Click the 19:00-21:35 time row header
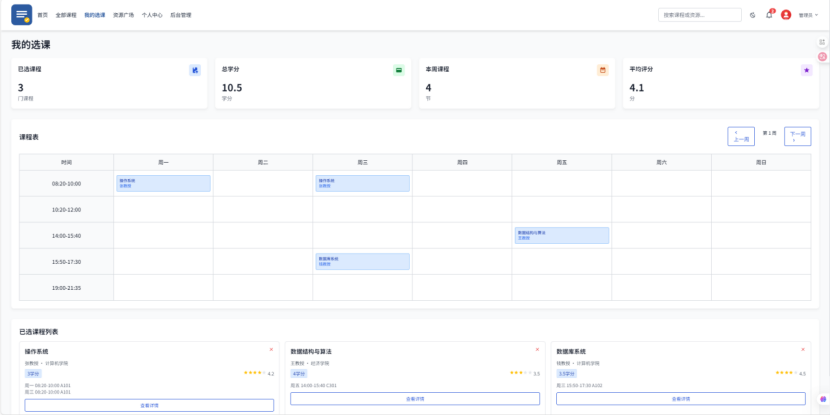The width and height of the screenshot is (831, 416). (x=66, y=288)
